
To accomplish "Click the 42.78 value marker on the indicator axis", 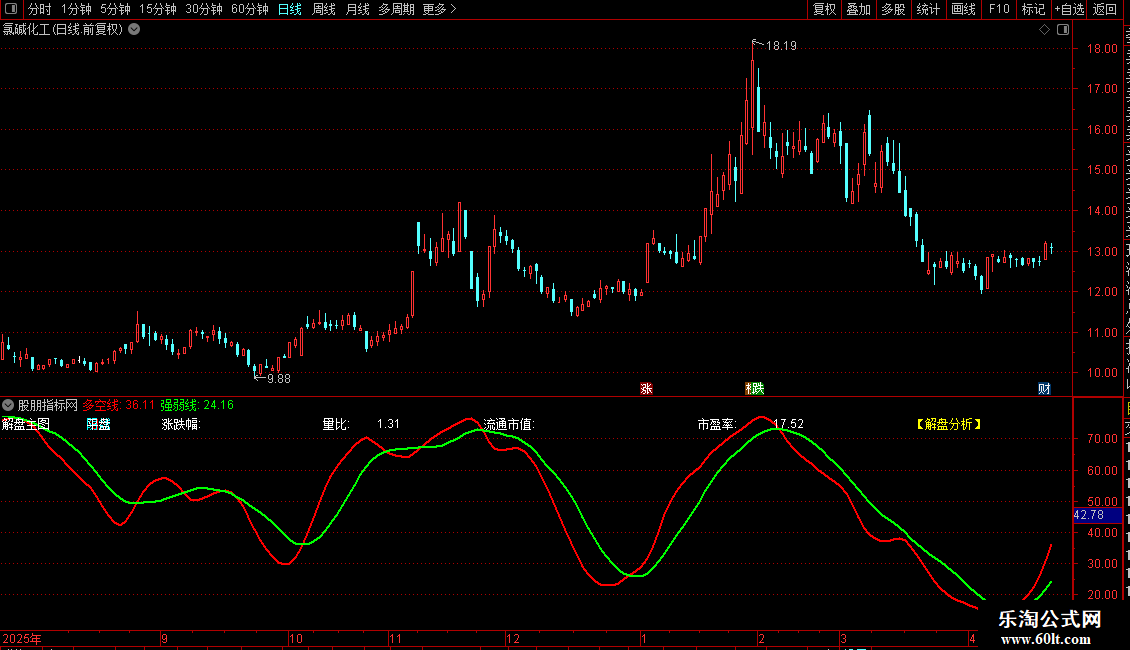I will pyautogui.click(x=1098, y=515).
